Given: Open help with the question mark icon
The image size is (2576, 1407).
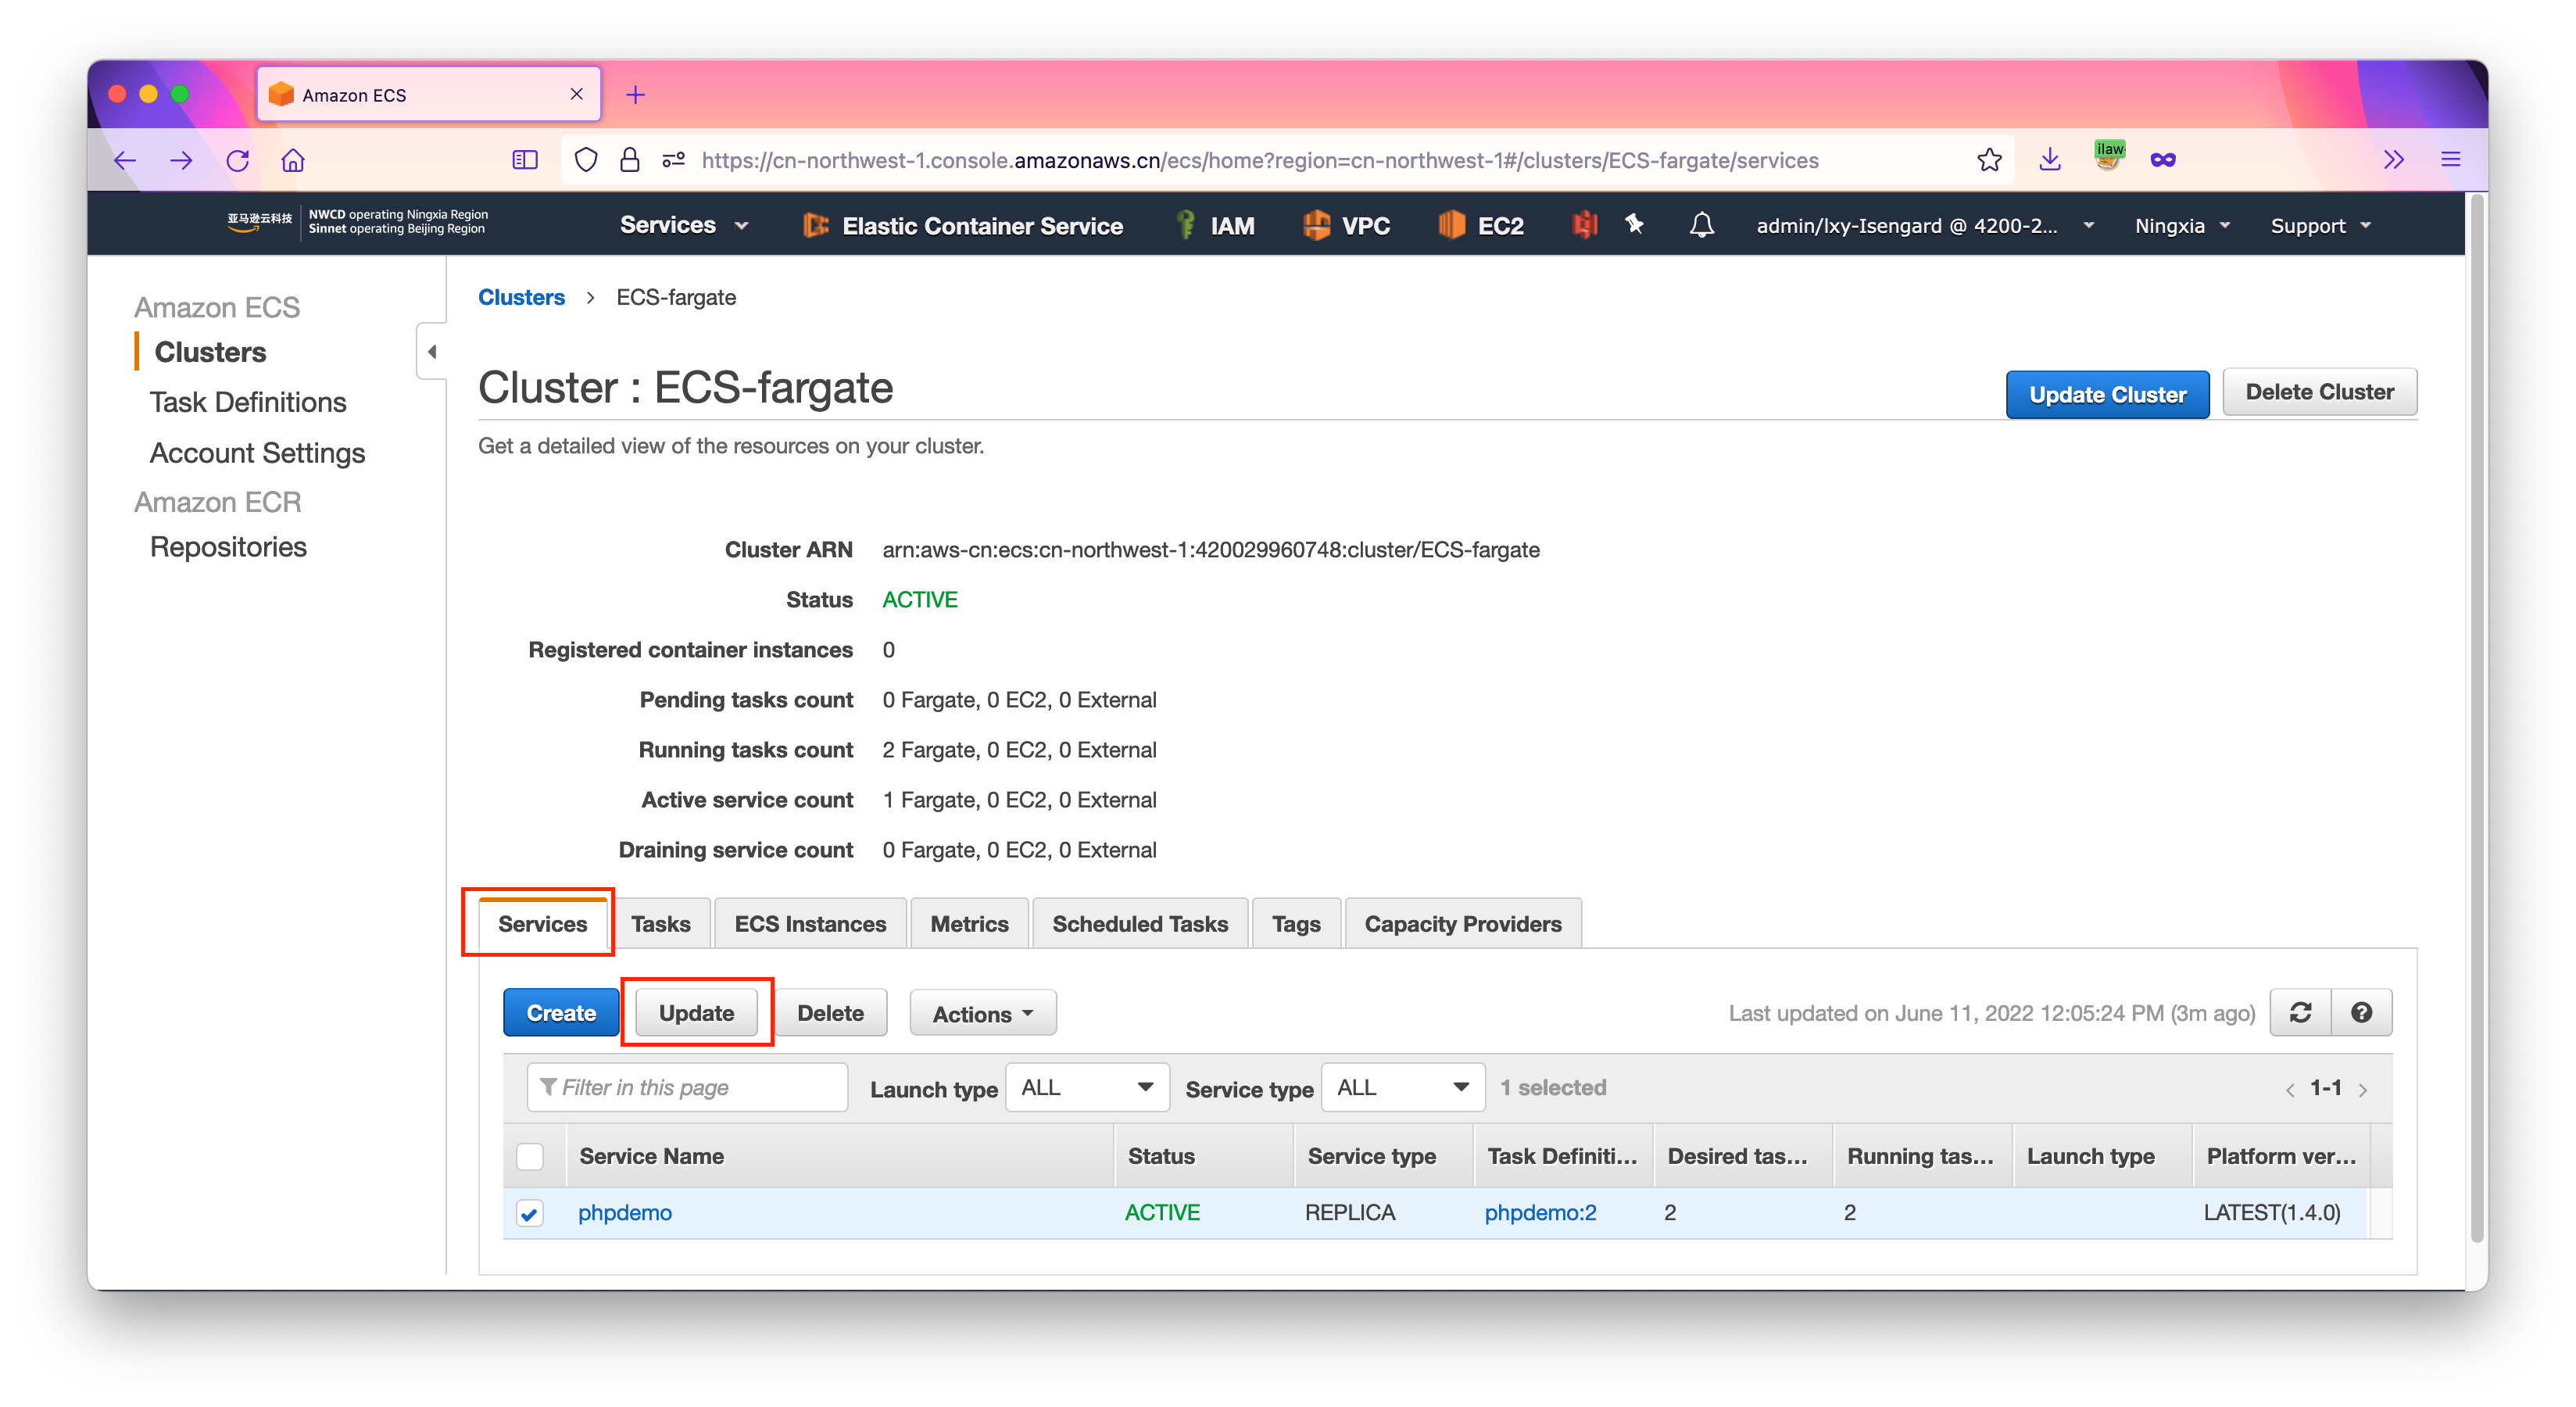Looking at the screenshot, I should tap(2361, 1012).
